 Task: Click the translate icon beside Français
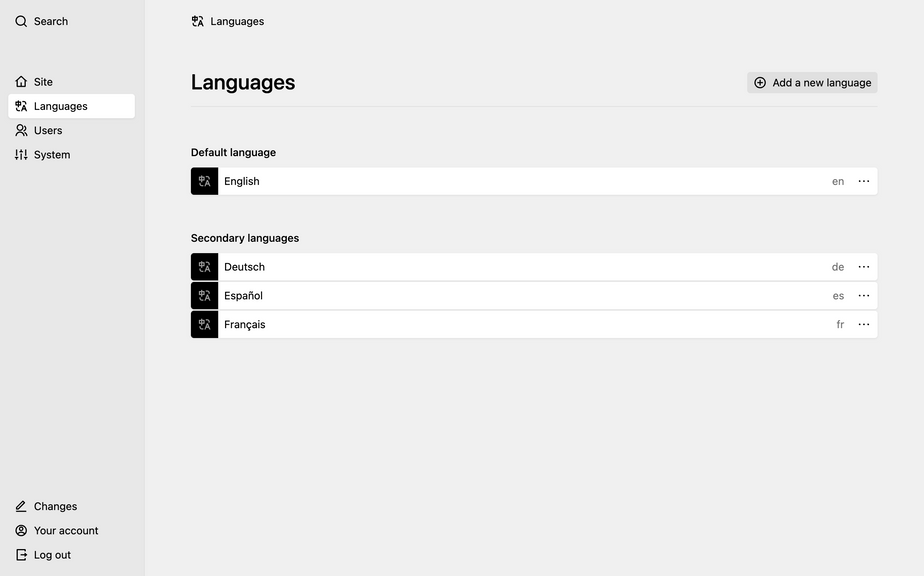[204, 325]
